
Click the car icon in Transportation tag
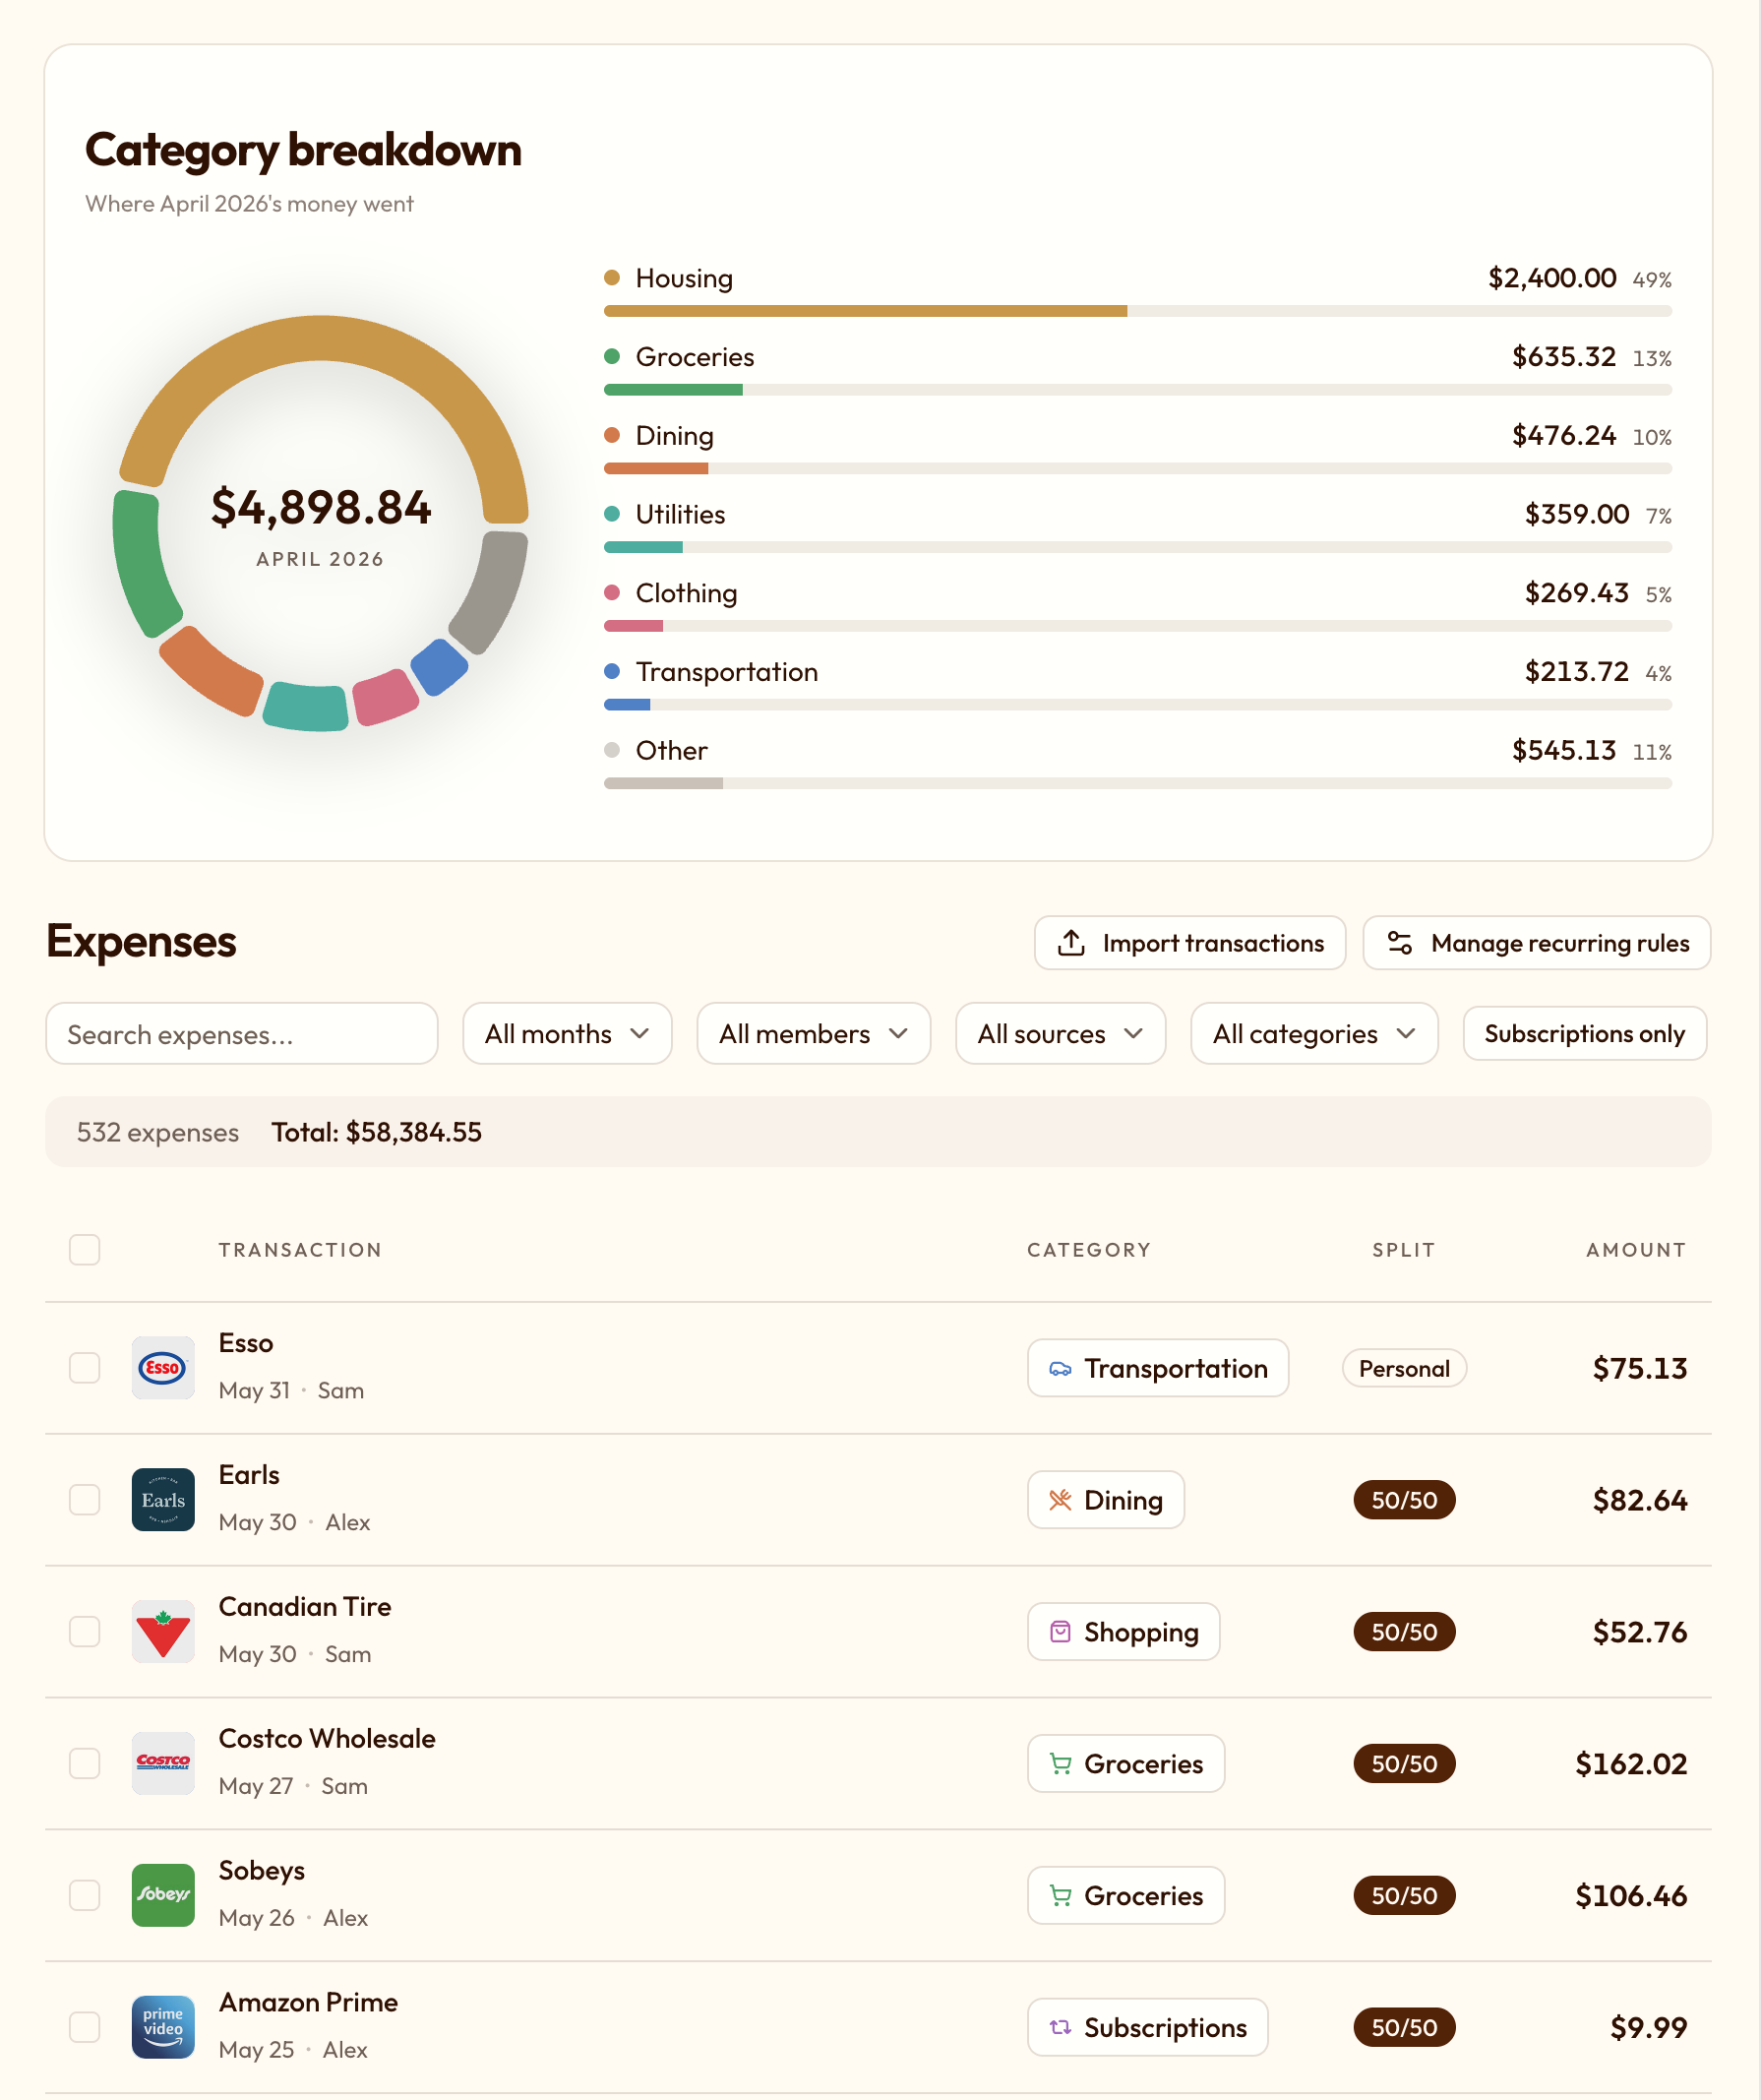pyautogui.click(x=1061, y=1369)
